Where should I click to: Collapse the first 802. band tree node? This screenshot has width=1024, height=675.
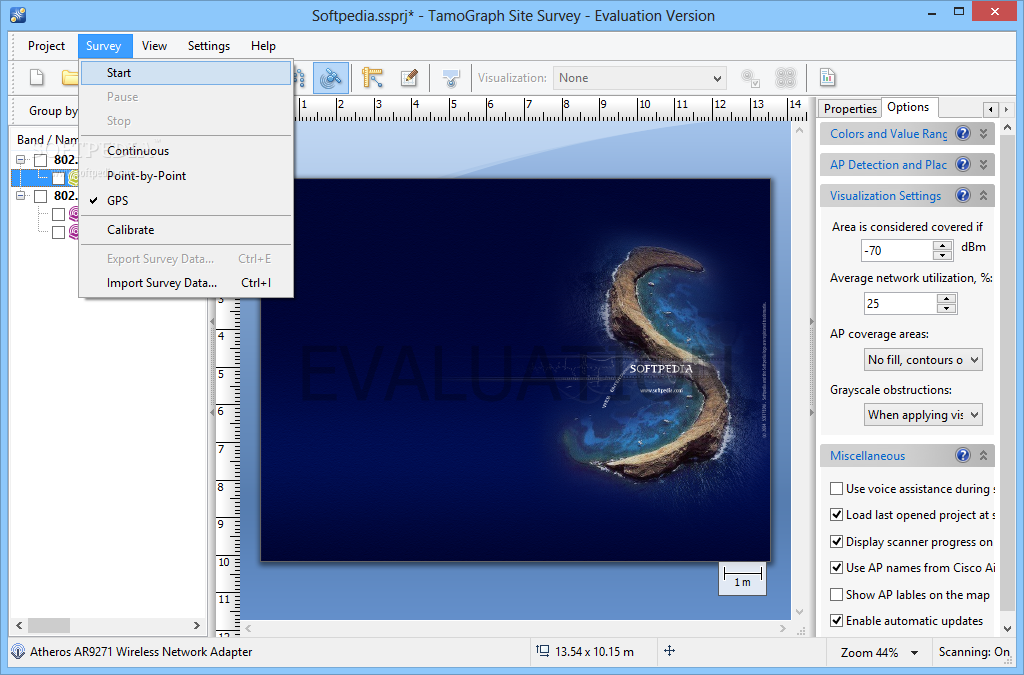[x=21, y=160]
